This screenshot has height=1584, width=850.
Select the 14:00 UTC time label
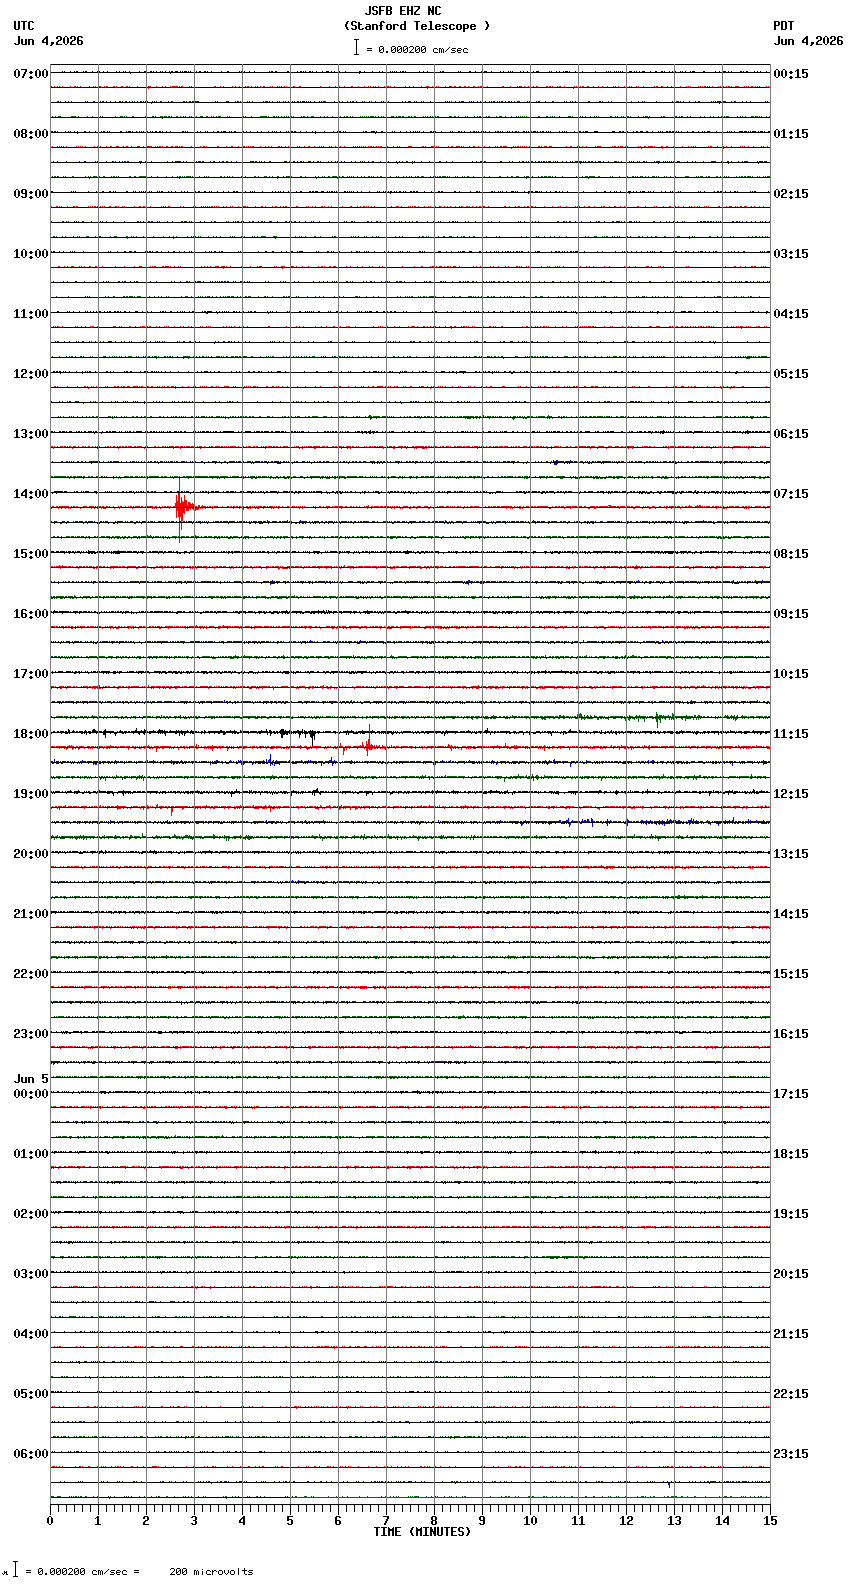[x=31, y=494]
